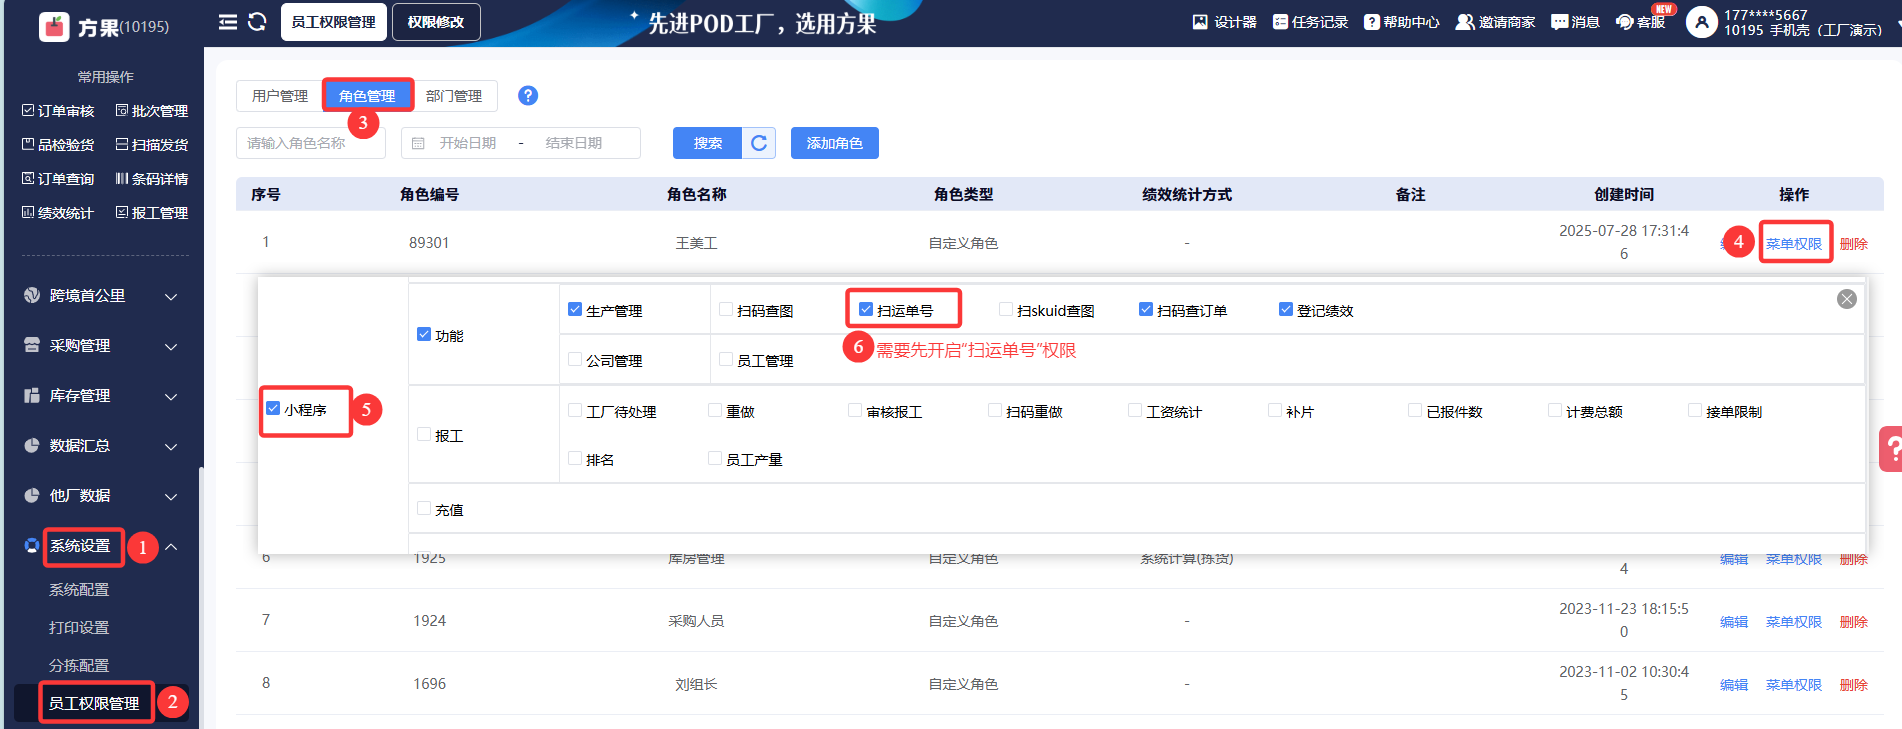The image size is (1902, 729).
Task: Toggle the 小程序 checkbox
Action: click(x=273, y=408)
